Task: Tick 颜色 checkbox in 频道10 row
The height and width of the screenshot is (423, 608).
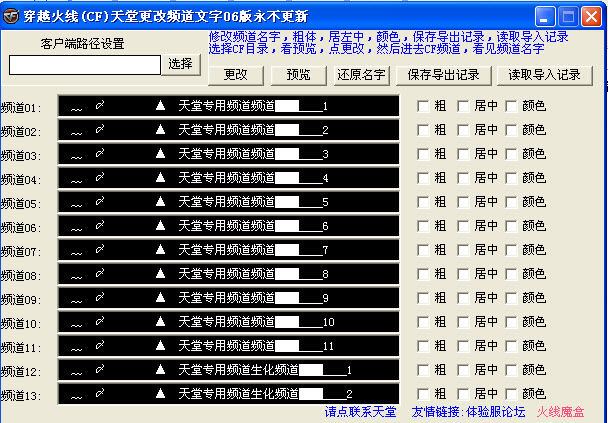Action: point(511,322)
